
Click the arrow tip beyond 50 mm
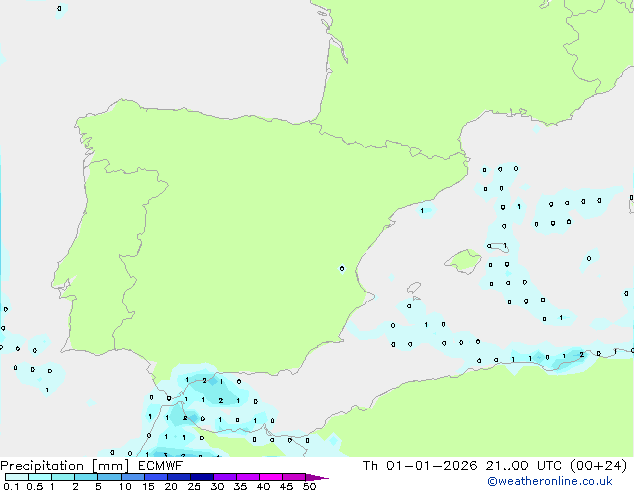pos(317,477)
